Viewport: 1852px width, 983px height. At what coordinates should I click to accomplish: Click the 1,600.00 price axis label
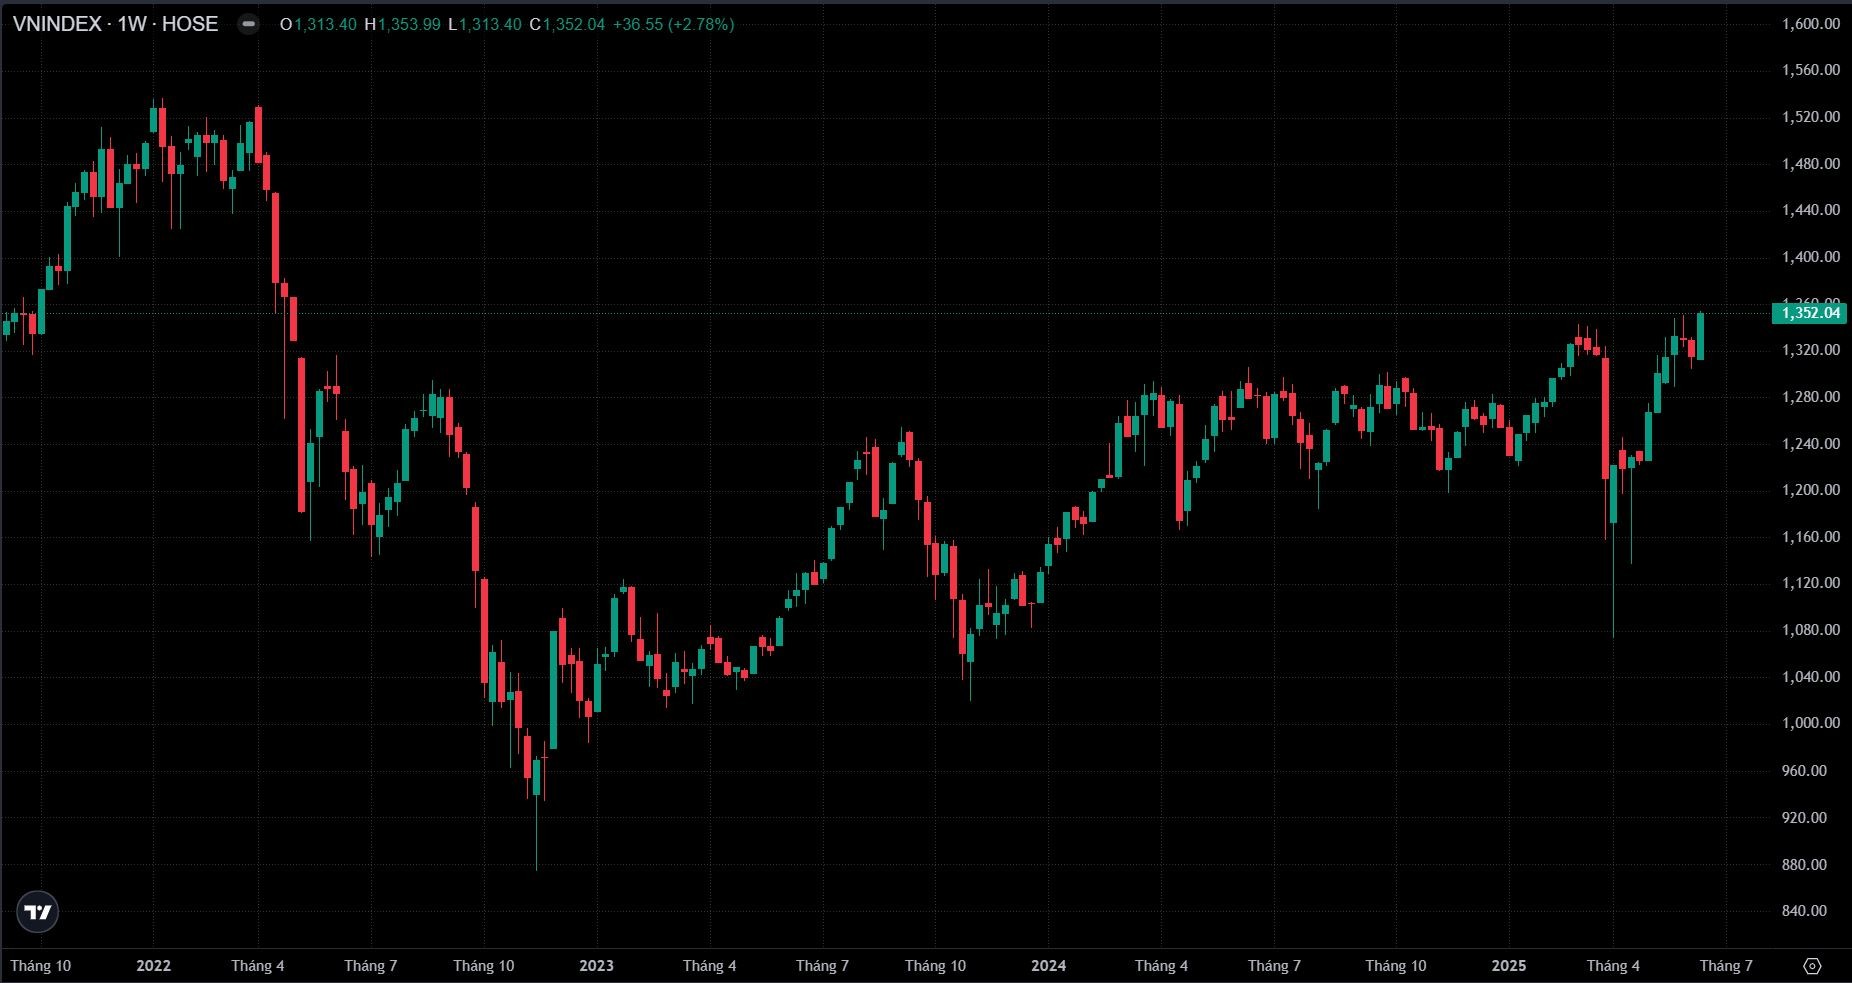click(1811, 24)
